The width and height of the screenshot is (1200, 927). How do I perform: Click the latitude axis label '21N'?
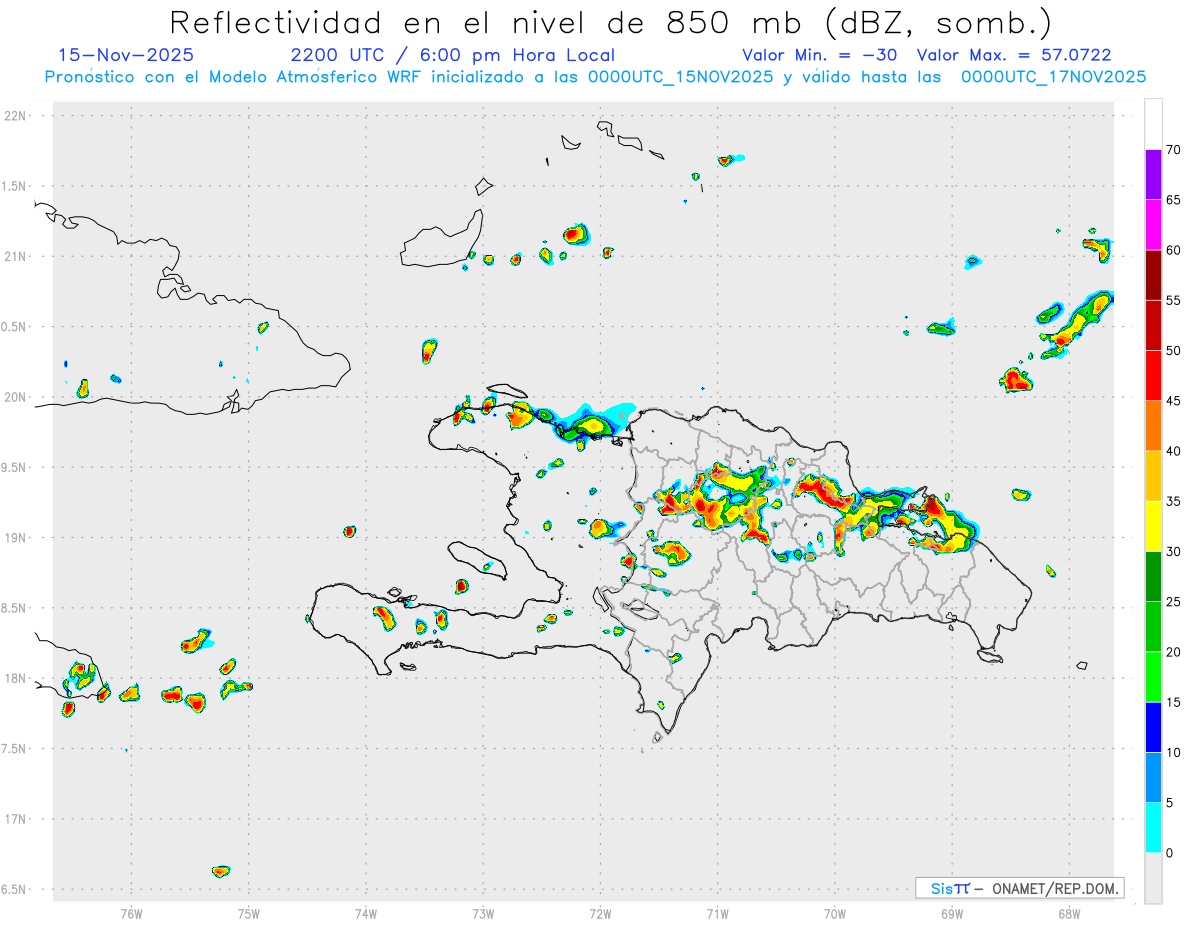17,256
